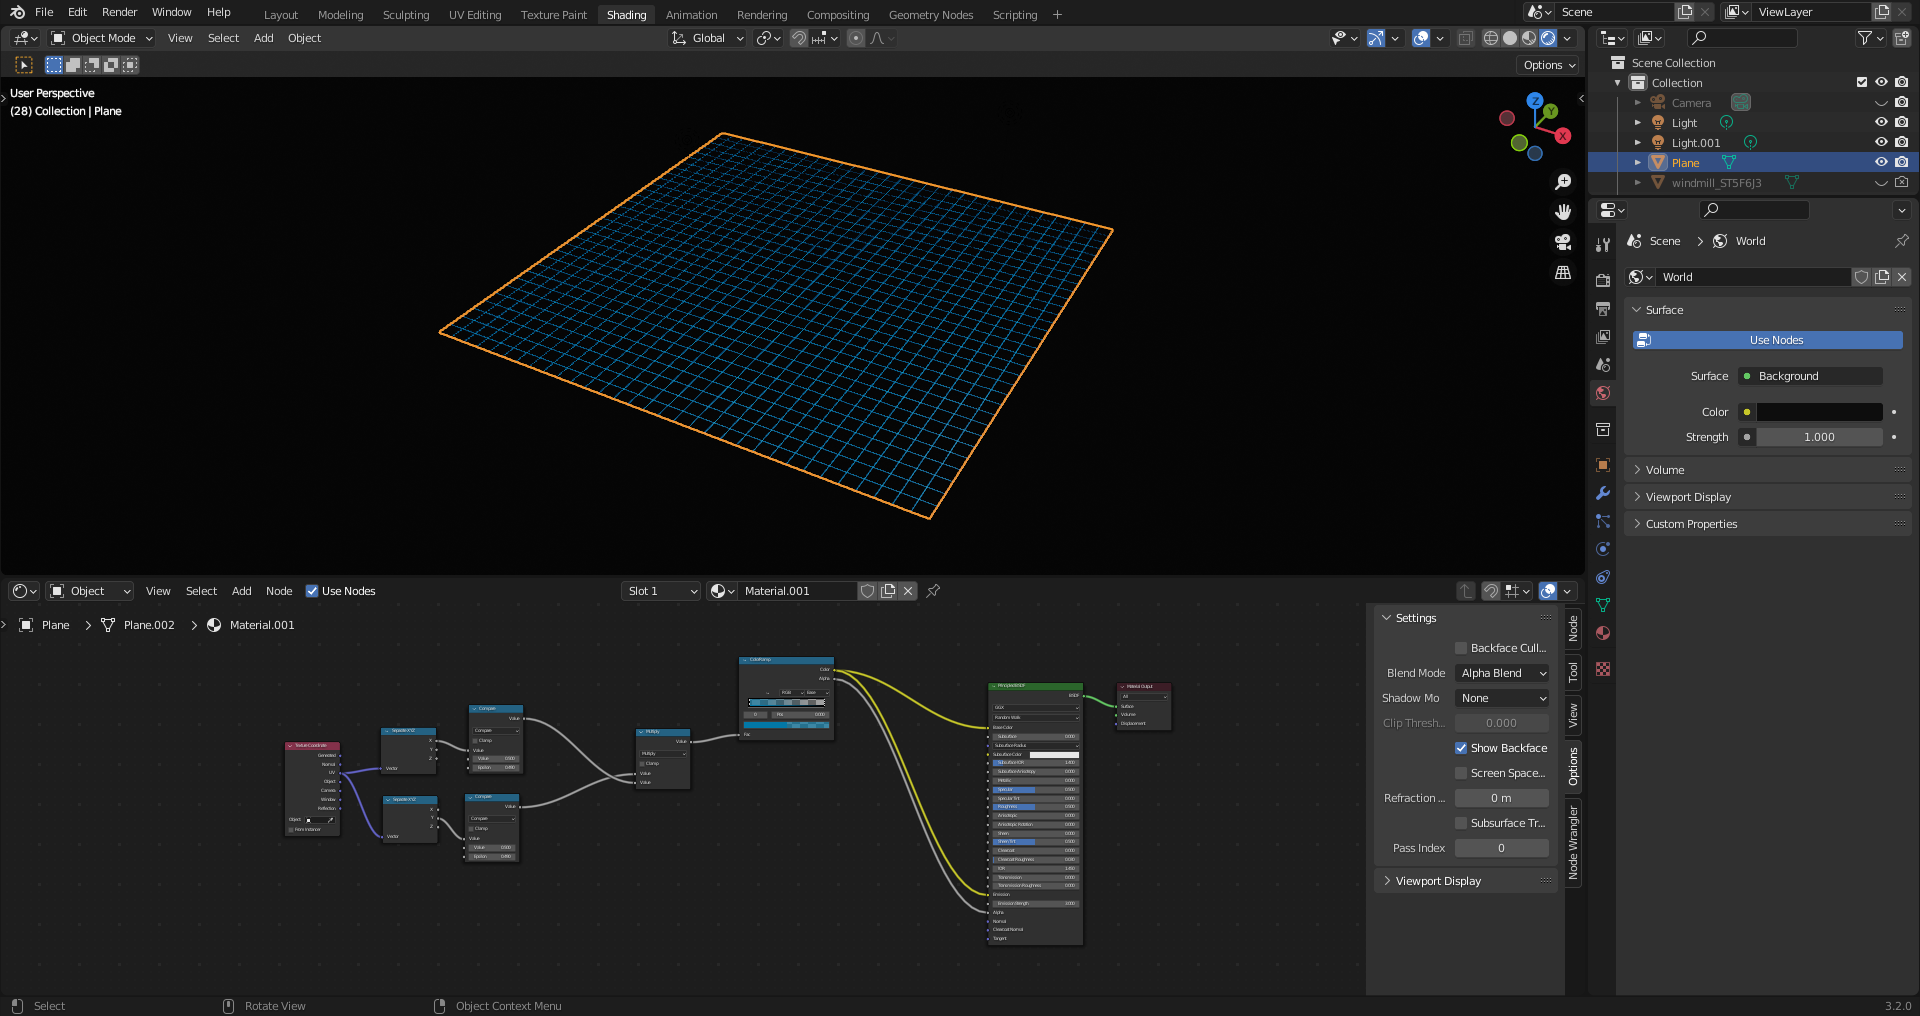Image resolution: width=1920 pixels, height=1016 pixels.
Task: Open the Modifier wrench properties tab
Action: pos(1603,493)
